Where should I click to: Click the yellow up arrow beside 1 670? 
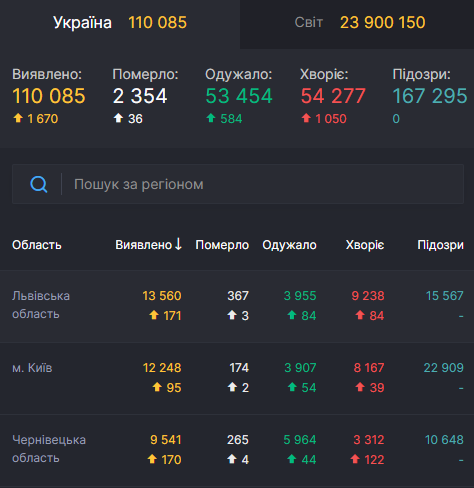18,118
